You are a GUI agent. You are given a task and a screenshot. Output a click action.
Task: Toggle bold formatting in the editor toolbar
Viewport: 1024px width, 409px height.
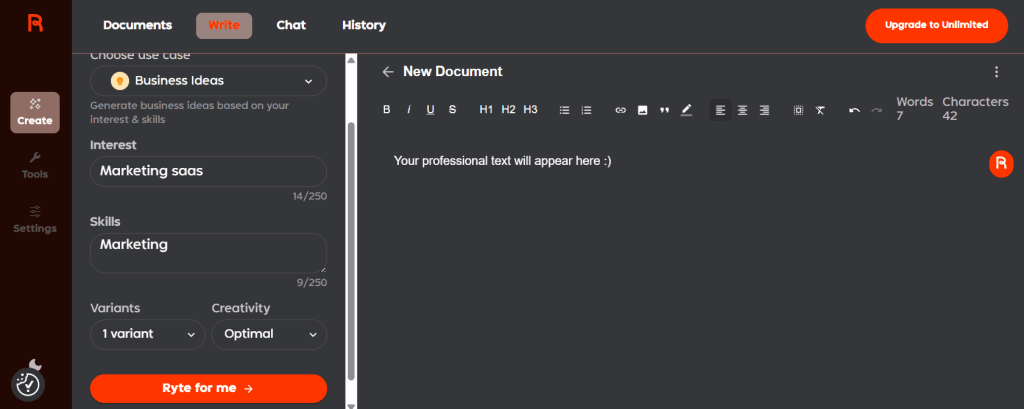387,110
